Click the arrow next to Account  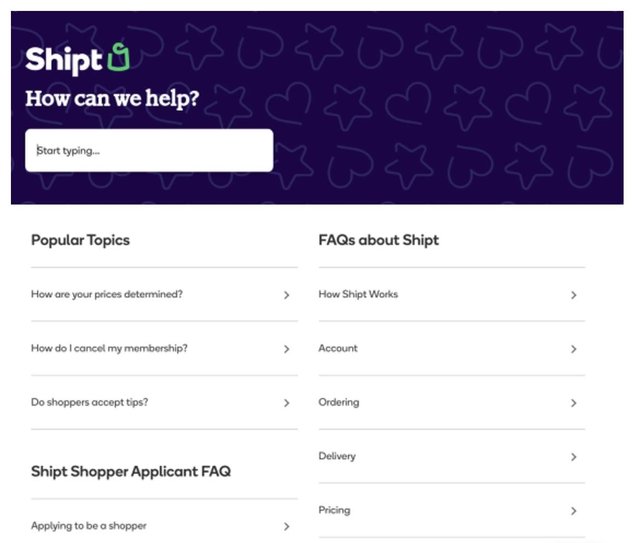pyautogui.click(x=574, y=349)
